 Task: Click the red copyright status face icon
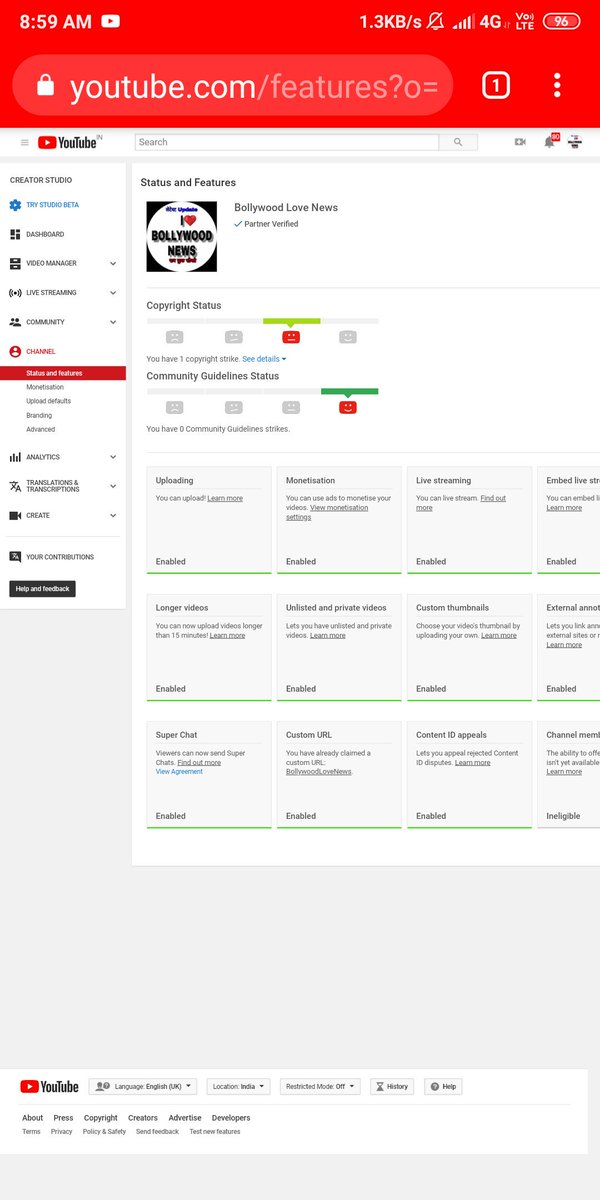pos(291,337)
